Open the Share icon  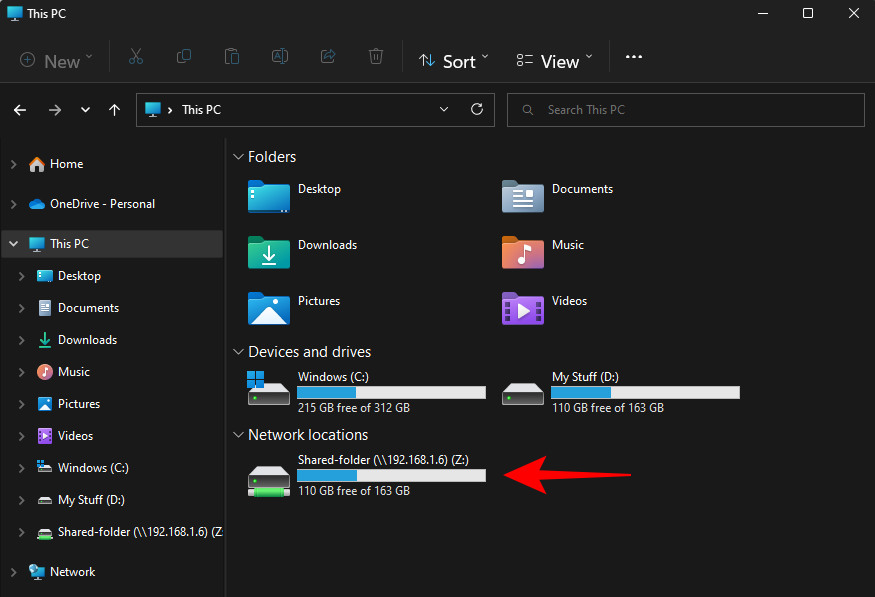pyautogui.click(x=328, y=57)
